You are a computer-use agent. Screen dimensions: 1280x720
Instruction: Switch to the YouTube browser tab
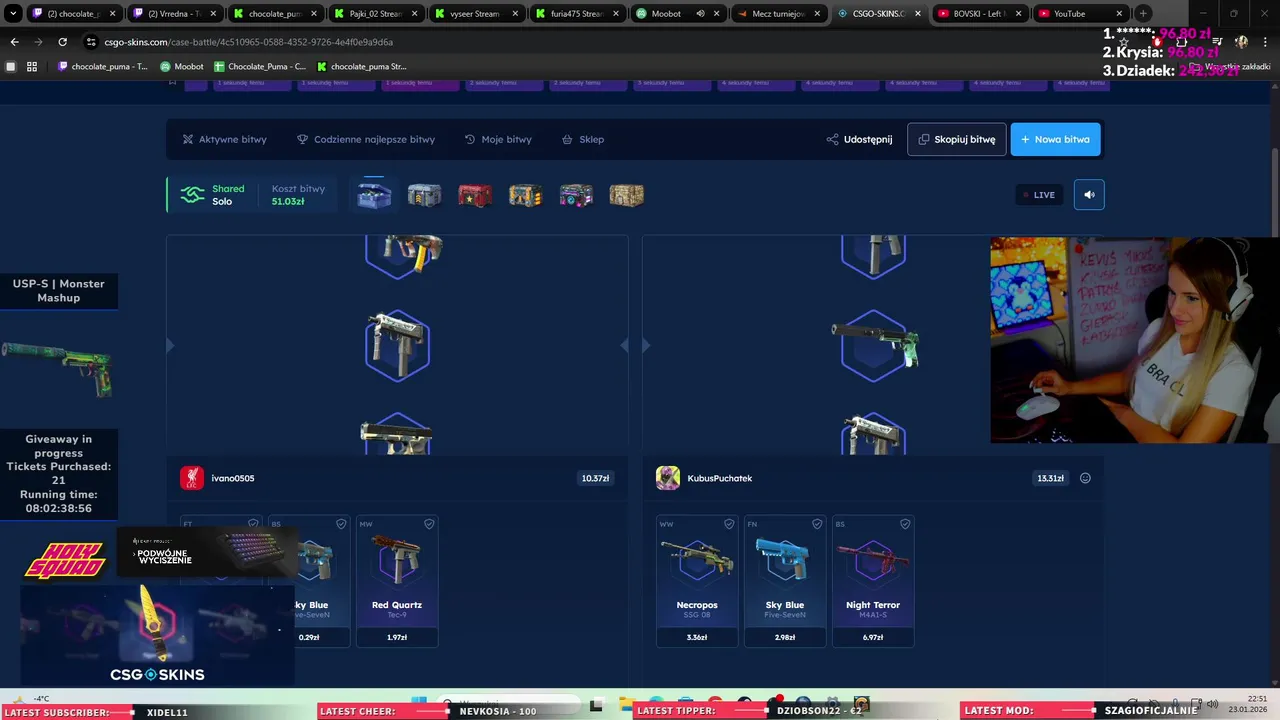1080,14
